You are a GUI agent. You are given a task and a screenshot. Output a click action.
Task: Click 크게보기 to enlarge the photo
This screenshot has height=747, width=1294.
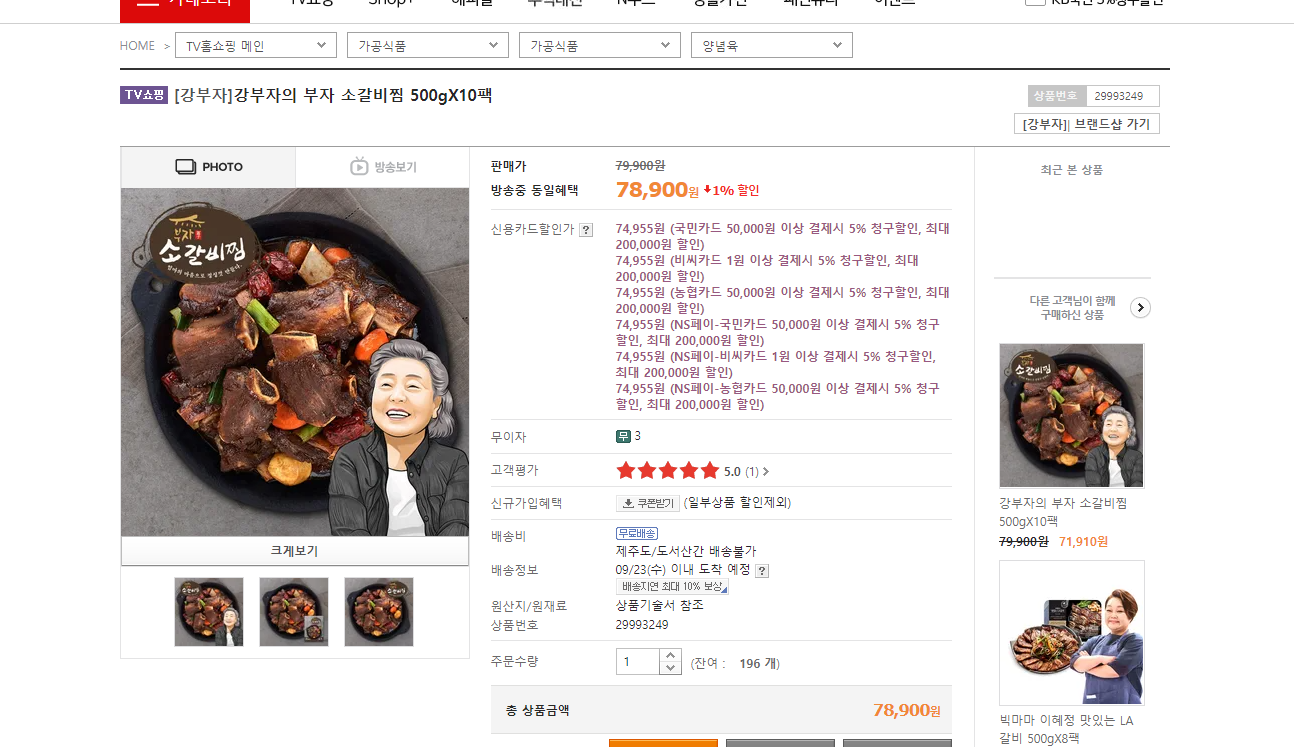pyautogui.click(x=295, y=551)
